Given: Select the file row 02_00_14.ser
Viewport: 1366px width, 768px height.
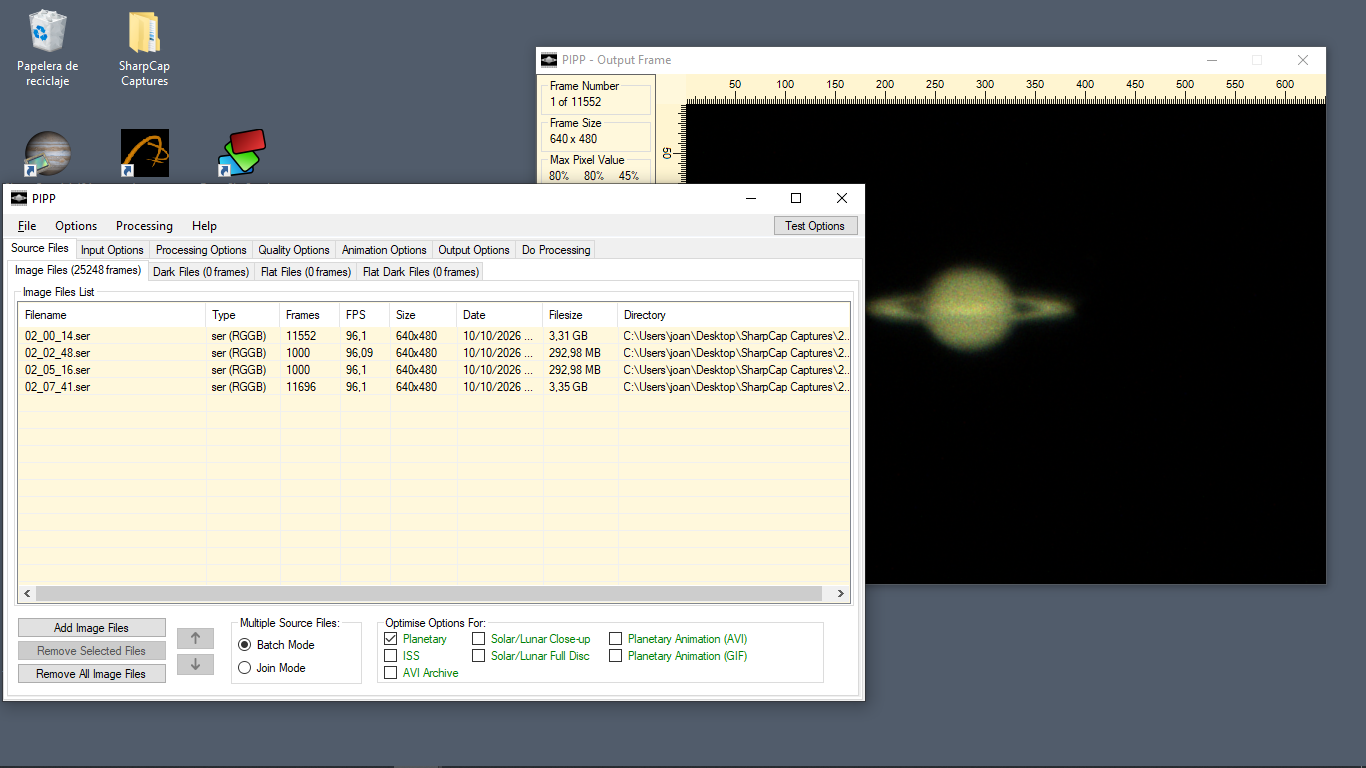Looking at the screenshot, I should coord(435,336).
